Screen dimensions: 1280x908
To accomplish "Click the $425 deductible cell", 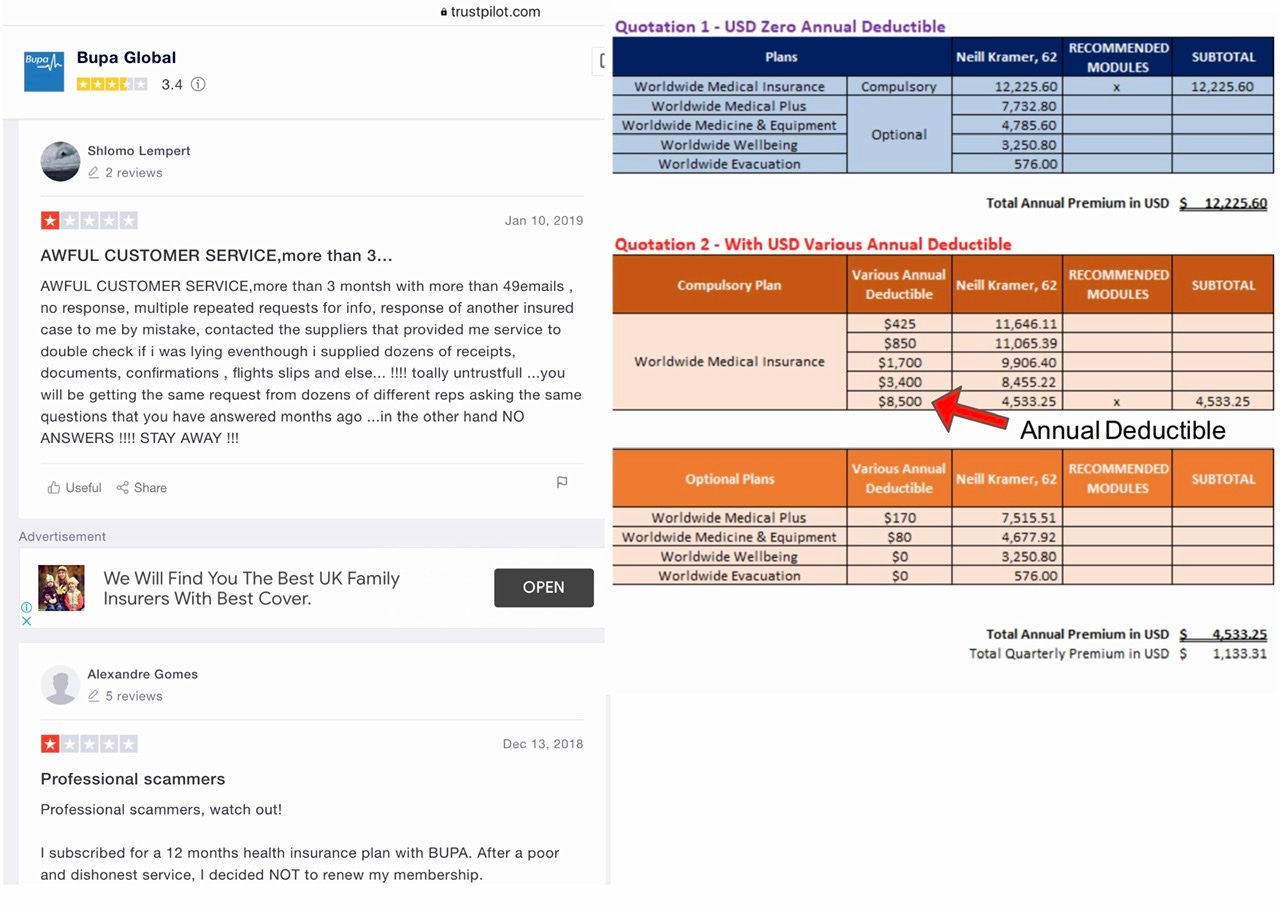I will [x=900, y=324].
